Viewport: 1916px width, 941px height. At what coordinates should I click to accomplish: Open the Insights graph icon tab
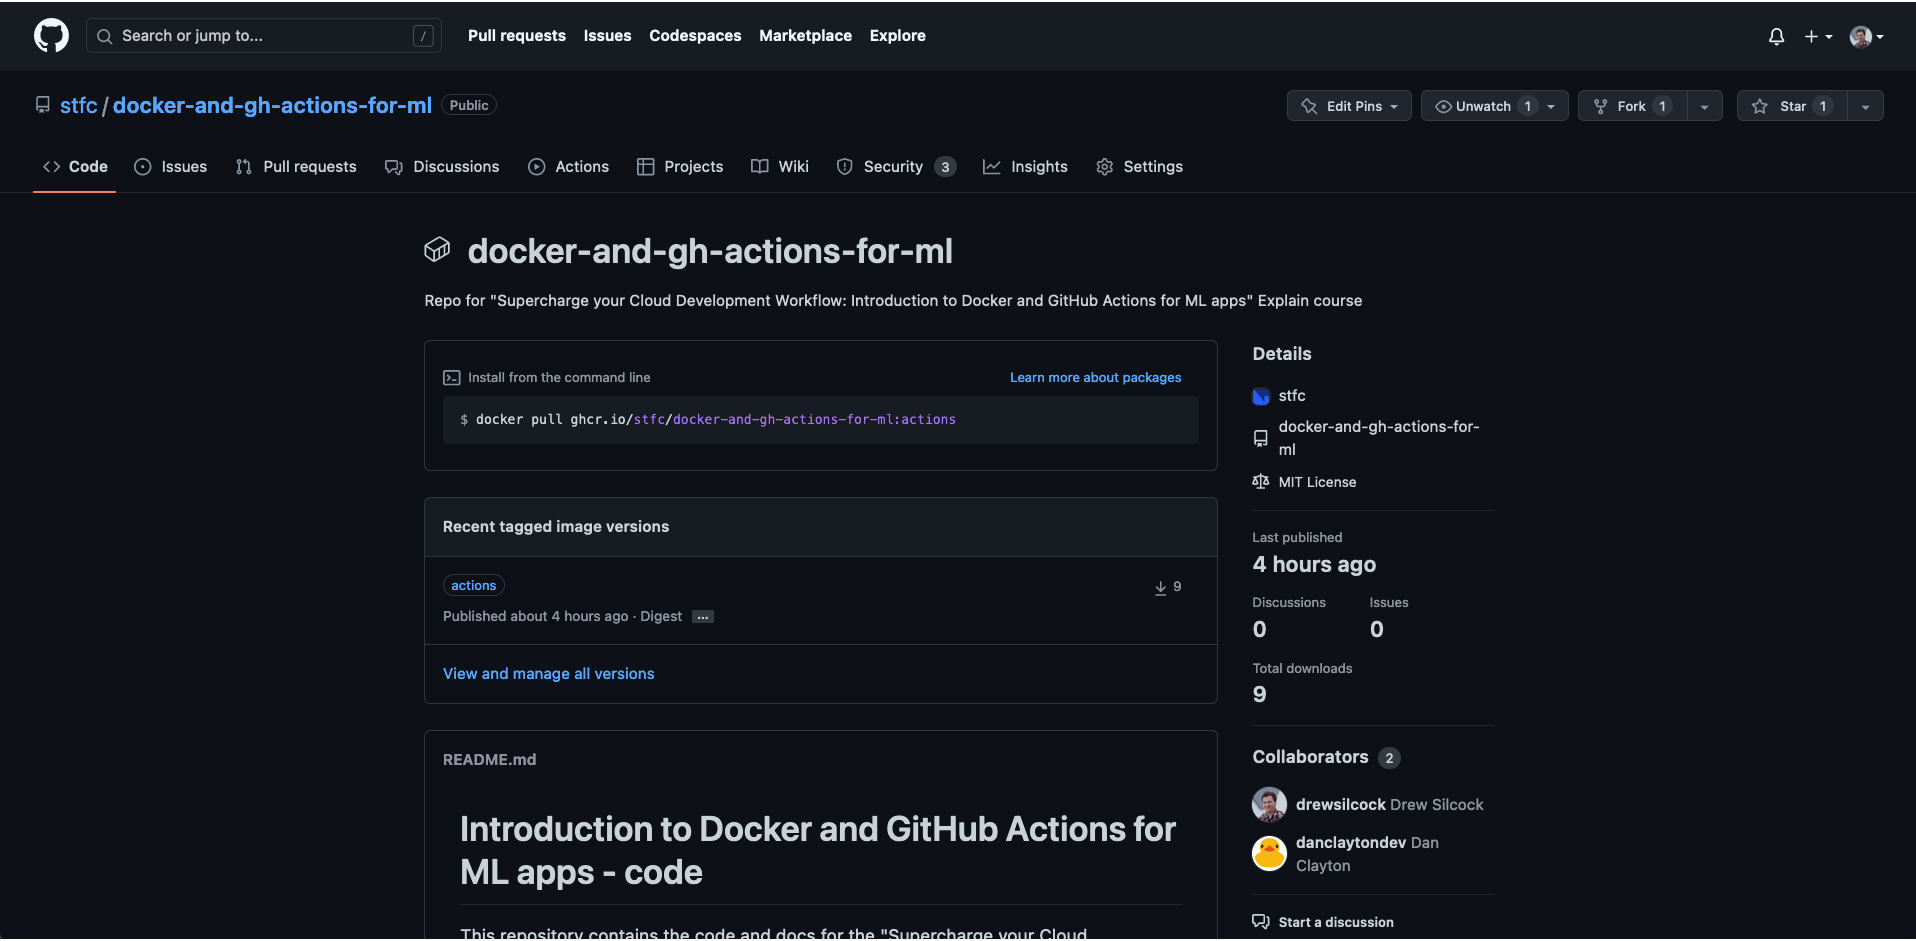coord(992,167)
